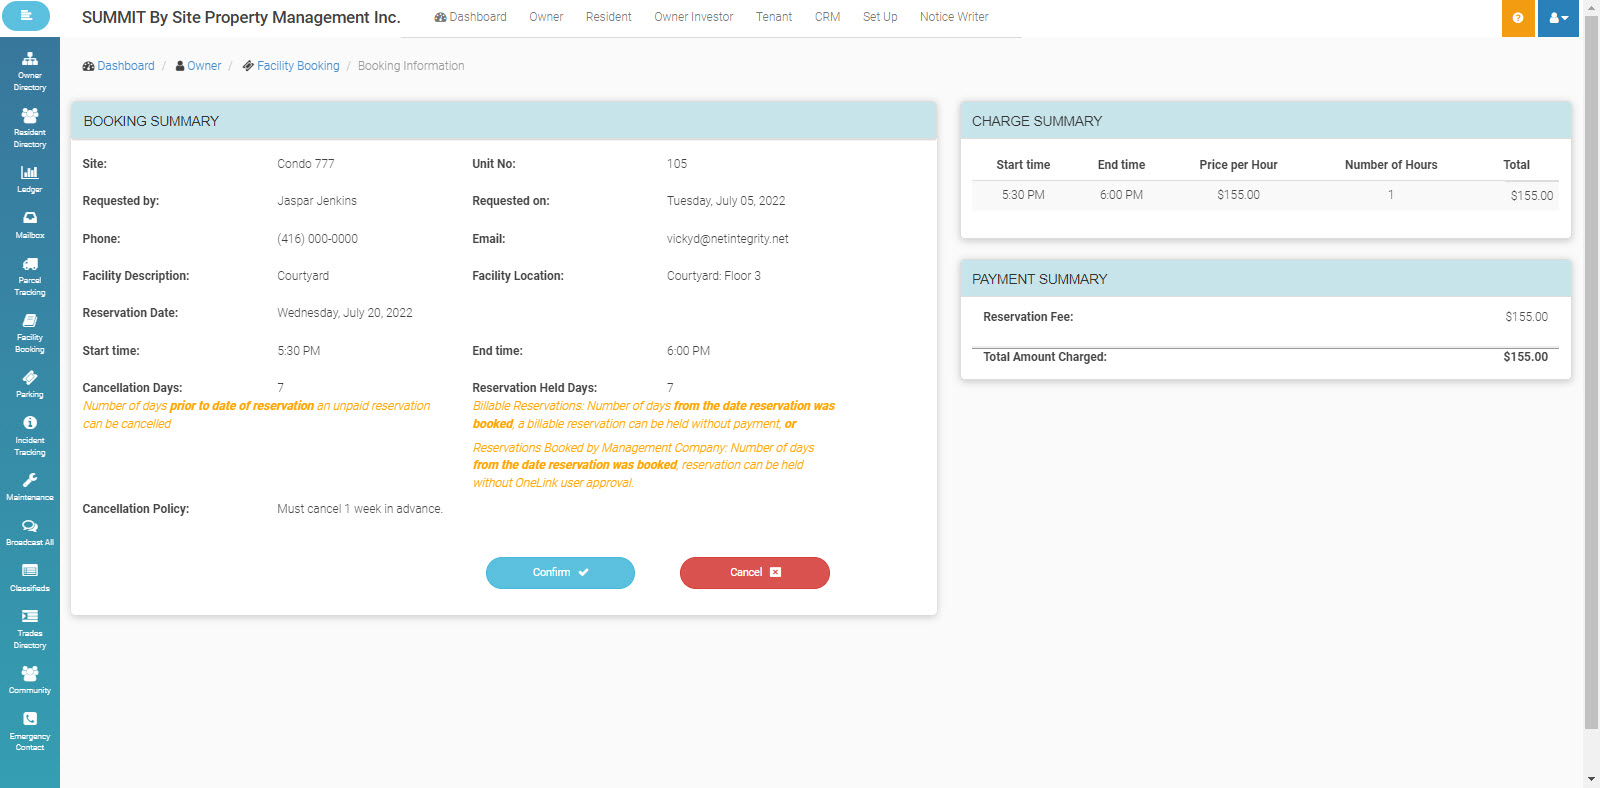Click the name Jaspar Jenkins
Viewport: 1600px width, 788px height.
pyautogui.click(x=317, y=201)
